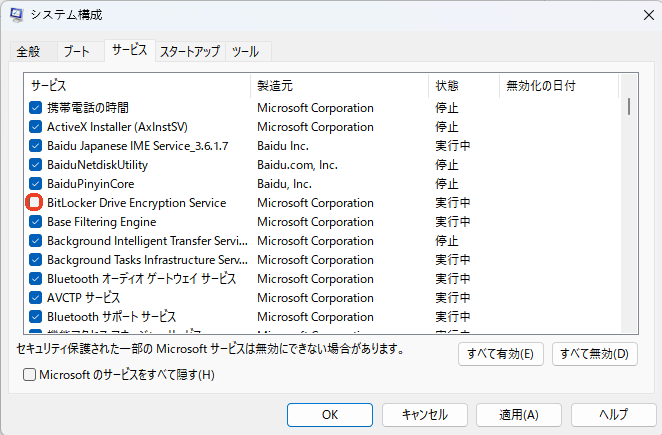This screenshot has height=435, width=662.
Task: Enable BitLocker Drive Encryption Service checkbox
Action: 36,203
